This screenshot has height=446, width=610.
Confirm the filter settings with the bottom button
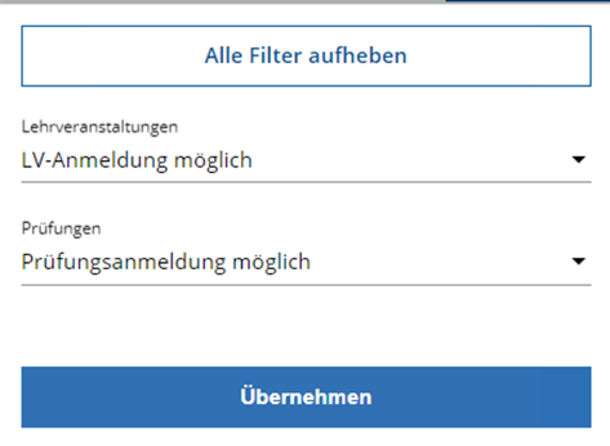[x=305, y=396]
